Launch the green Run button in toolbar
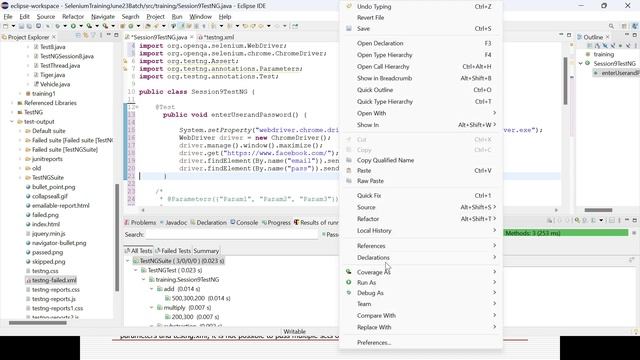 pyautogui.click(x=73, y=26)
